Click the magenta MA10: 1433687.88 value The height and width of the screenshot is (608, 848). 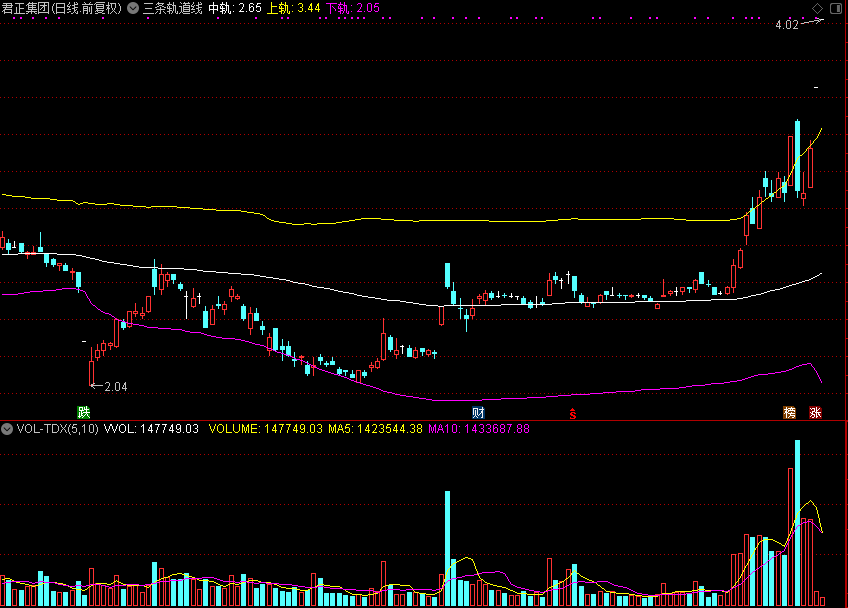(479, 429)
